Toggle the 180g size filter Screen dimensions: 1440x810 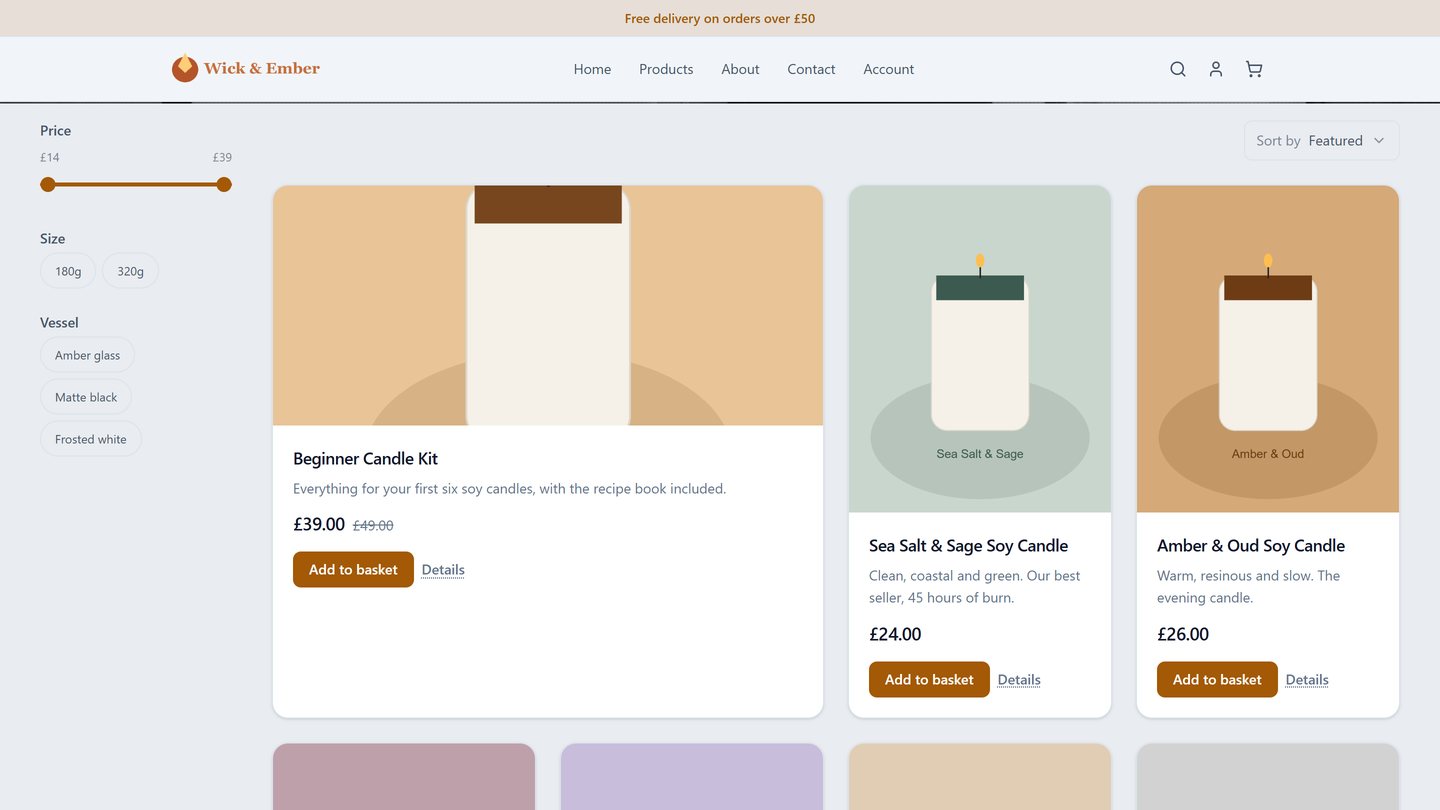(68, 271)
